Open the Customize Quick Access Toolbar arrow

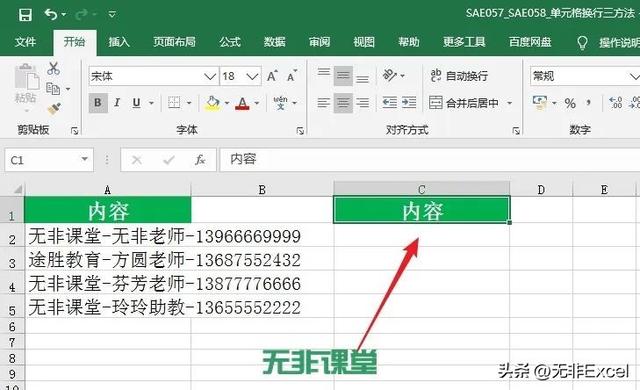click(x=112, y=15)
